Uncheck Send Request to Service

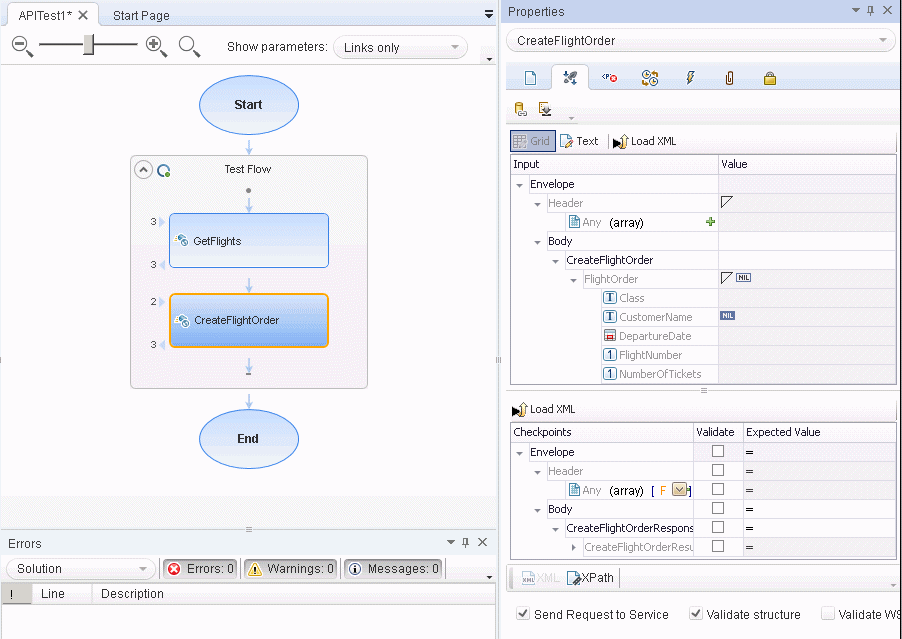(x=523, y=614)
